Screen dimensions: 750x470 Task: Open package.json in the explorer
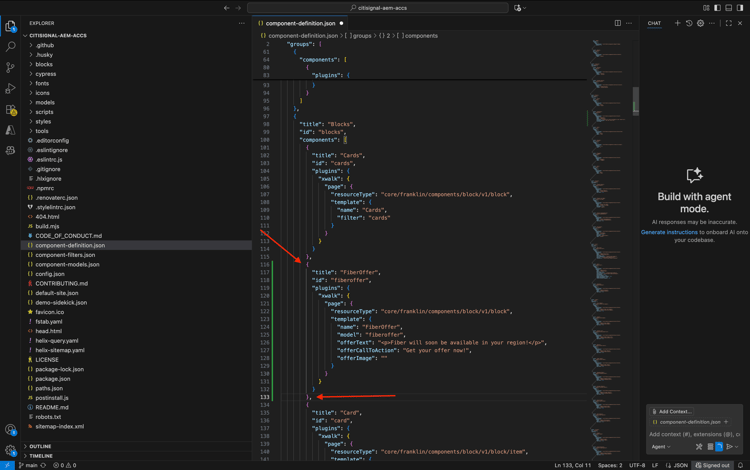pos(52,379)
